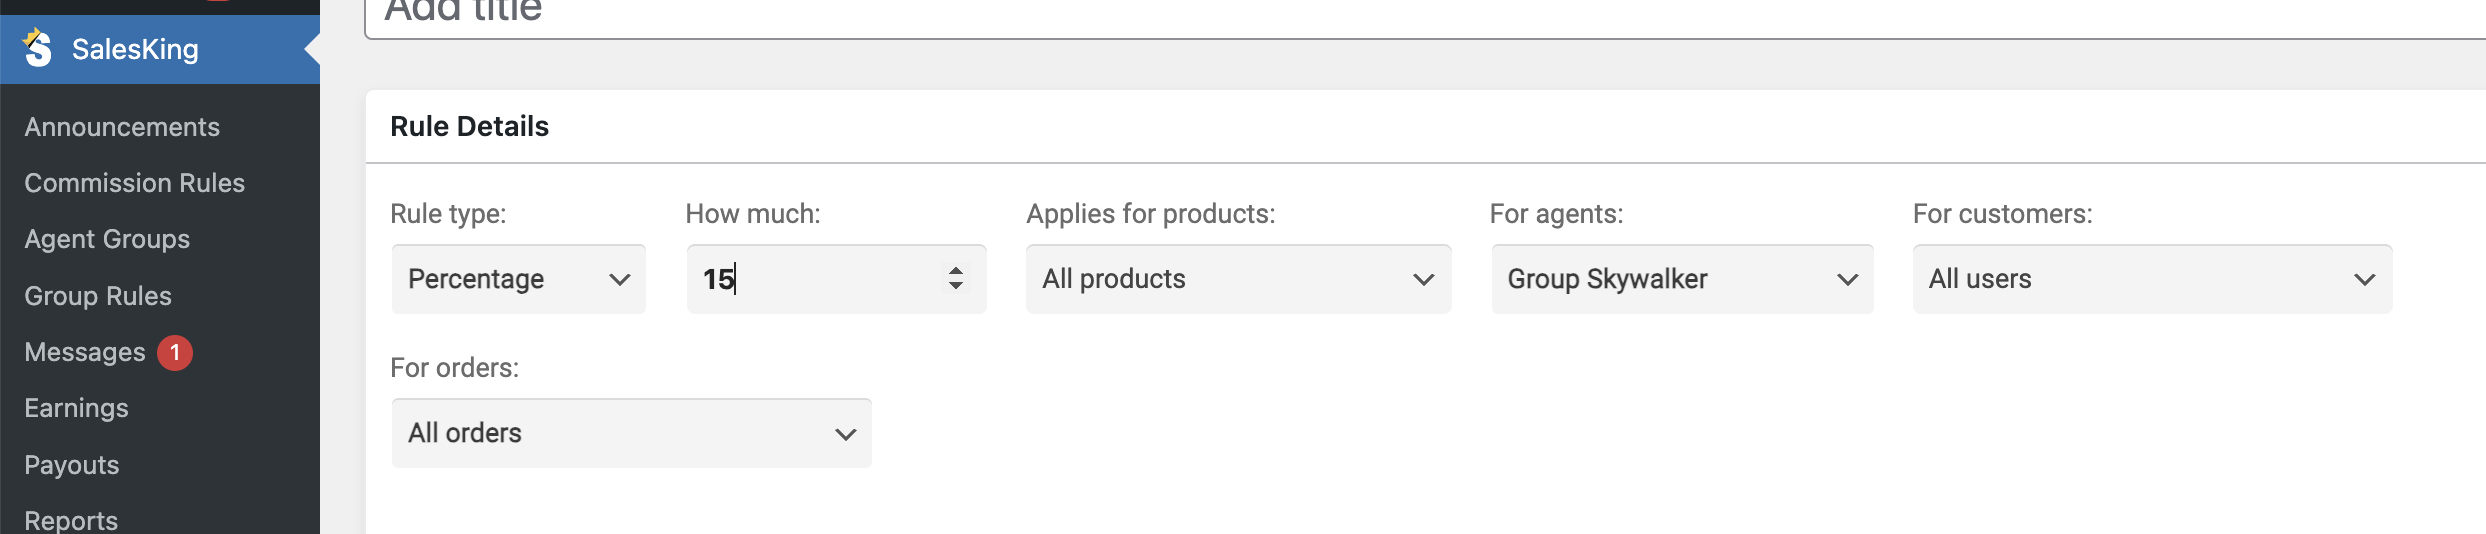Click the SalesKing crown logo icon
2486x534 pixels.
pos(37,48)
